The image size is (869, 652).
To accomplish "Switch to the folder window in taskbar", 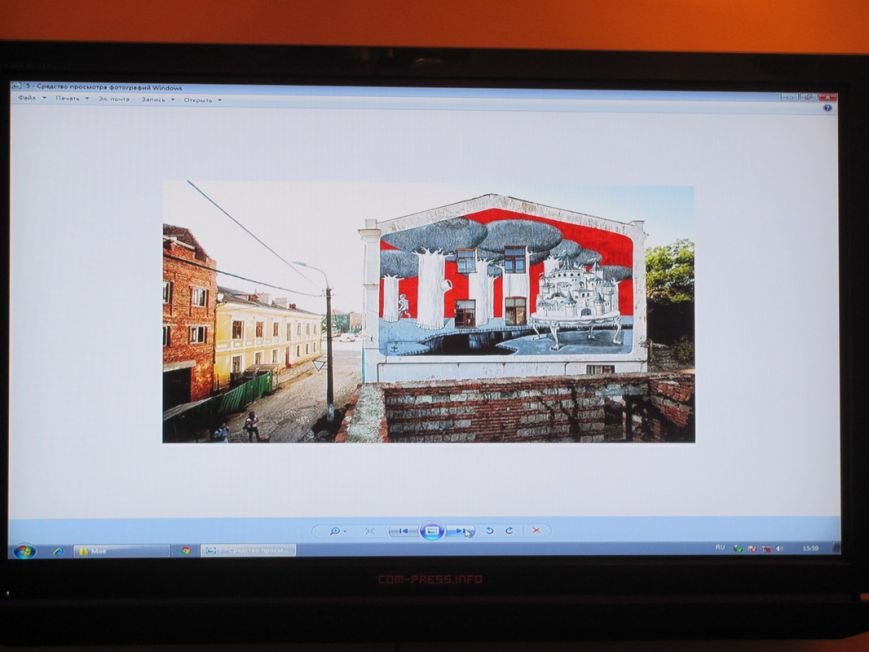I will tap(122, 551).
